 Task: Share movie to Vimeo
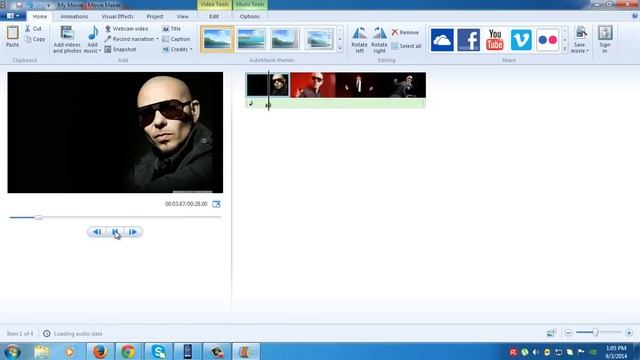coord(521,40)
